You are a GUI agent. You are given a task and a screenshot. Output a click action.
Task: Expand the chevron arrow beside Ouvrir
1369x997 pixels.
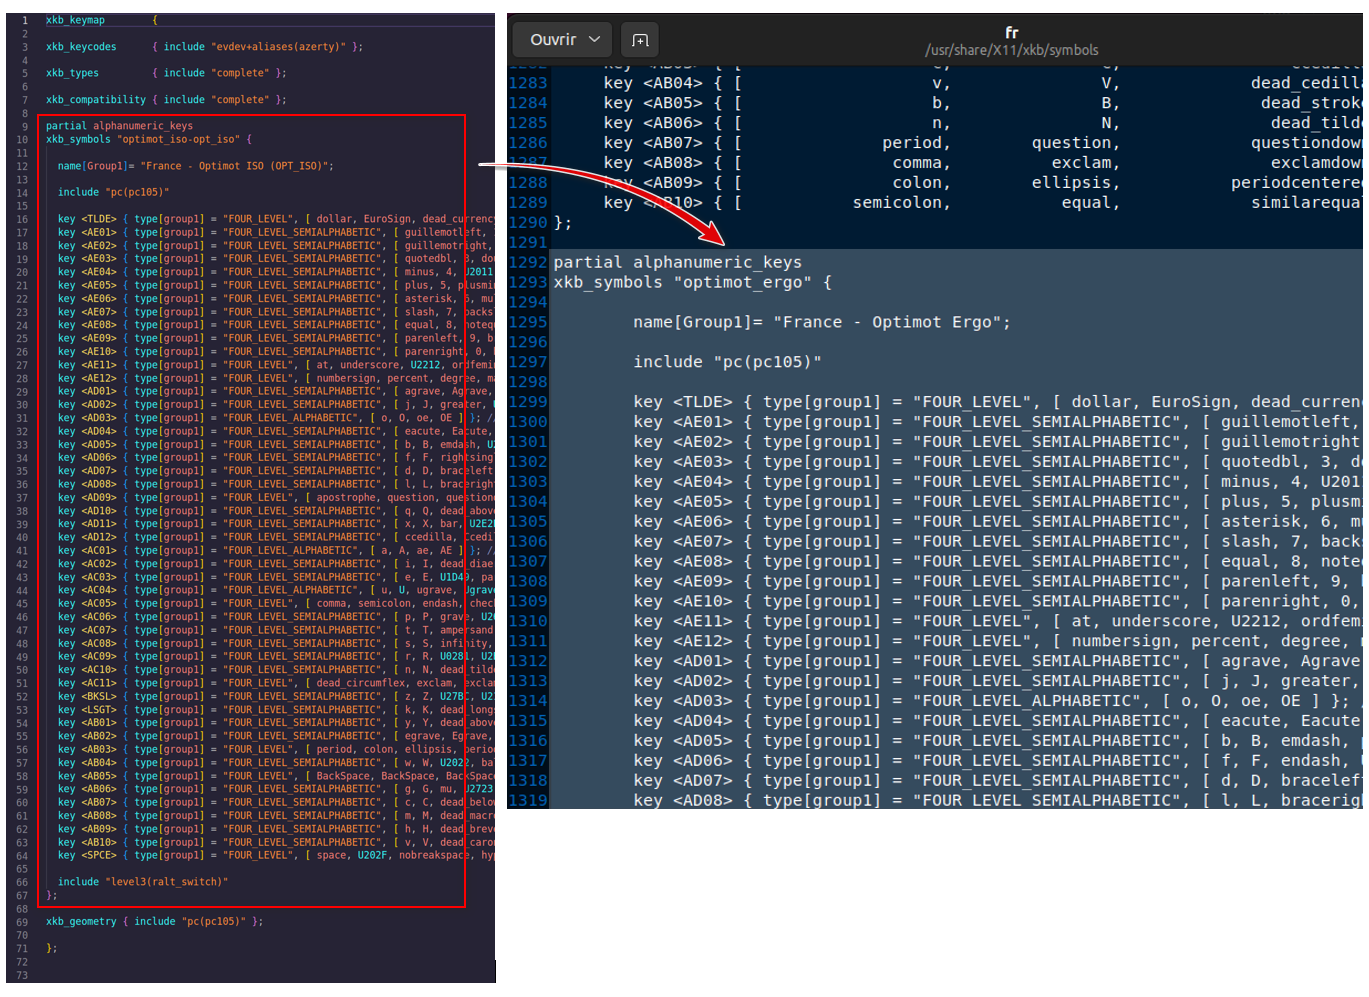point(594,40)
